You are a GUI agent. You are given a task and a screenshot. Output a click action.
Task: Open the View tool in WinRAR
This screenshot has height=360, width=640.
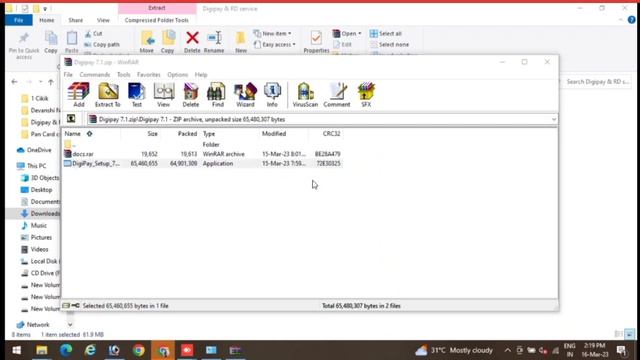164,95
